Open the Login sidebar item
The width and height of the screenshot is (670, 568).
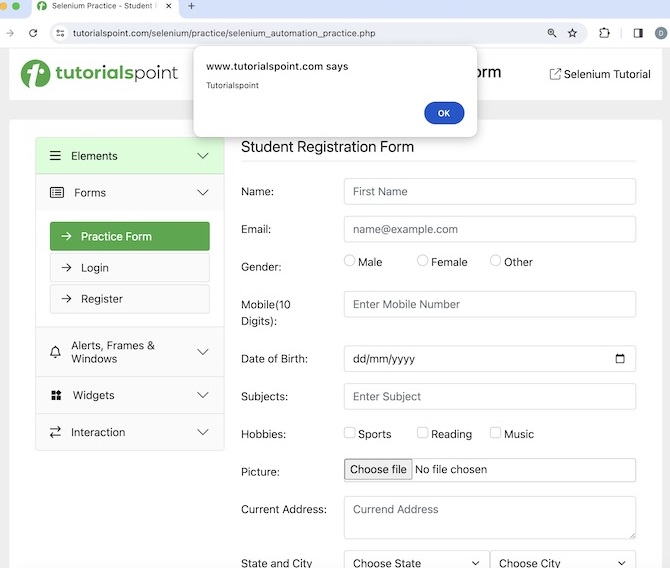(130, 268)
